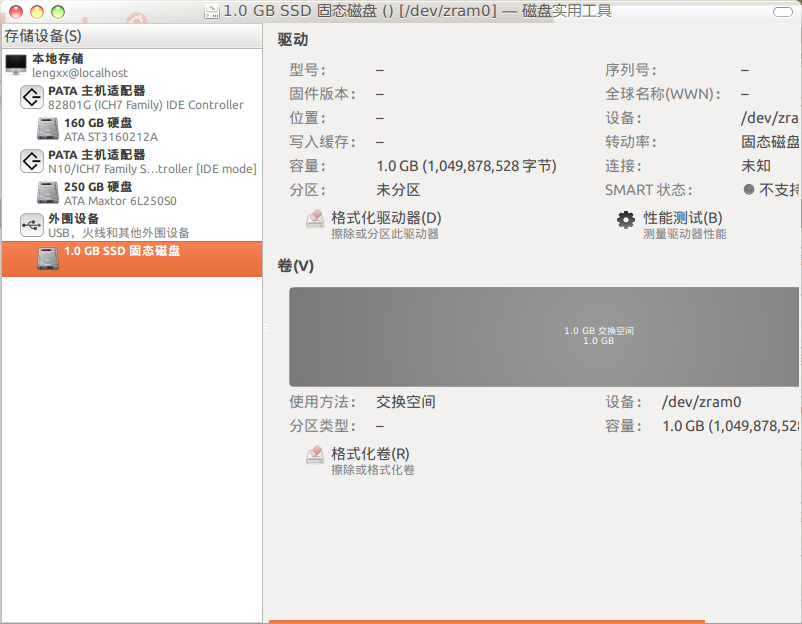Image resolution: width=802 pixels, height=624 pixels.
Task: Click the 250 GB hard disk icon
Action: pyautogui.click(x=48, y=193)
